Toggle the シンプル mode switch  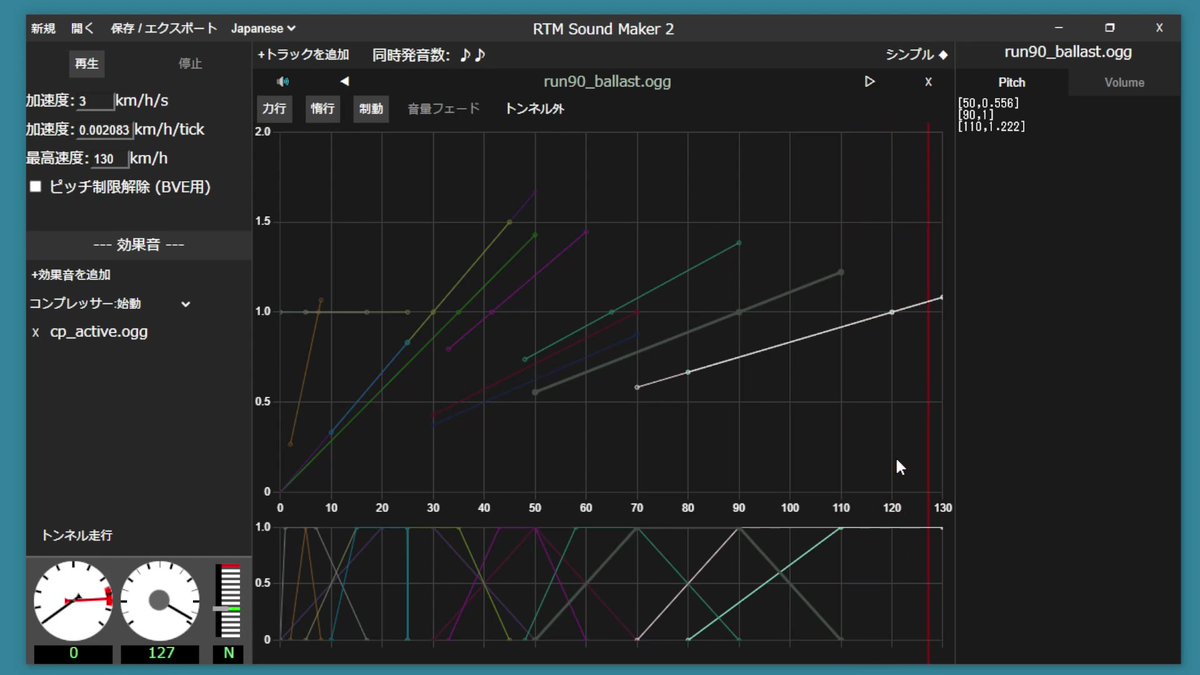(916, 55)
